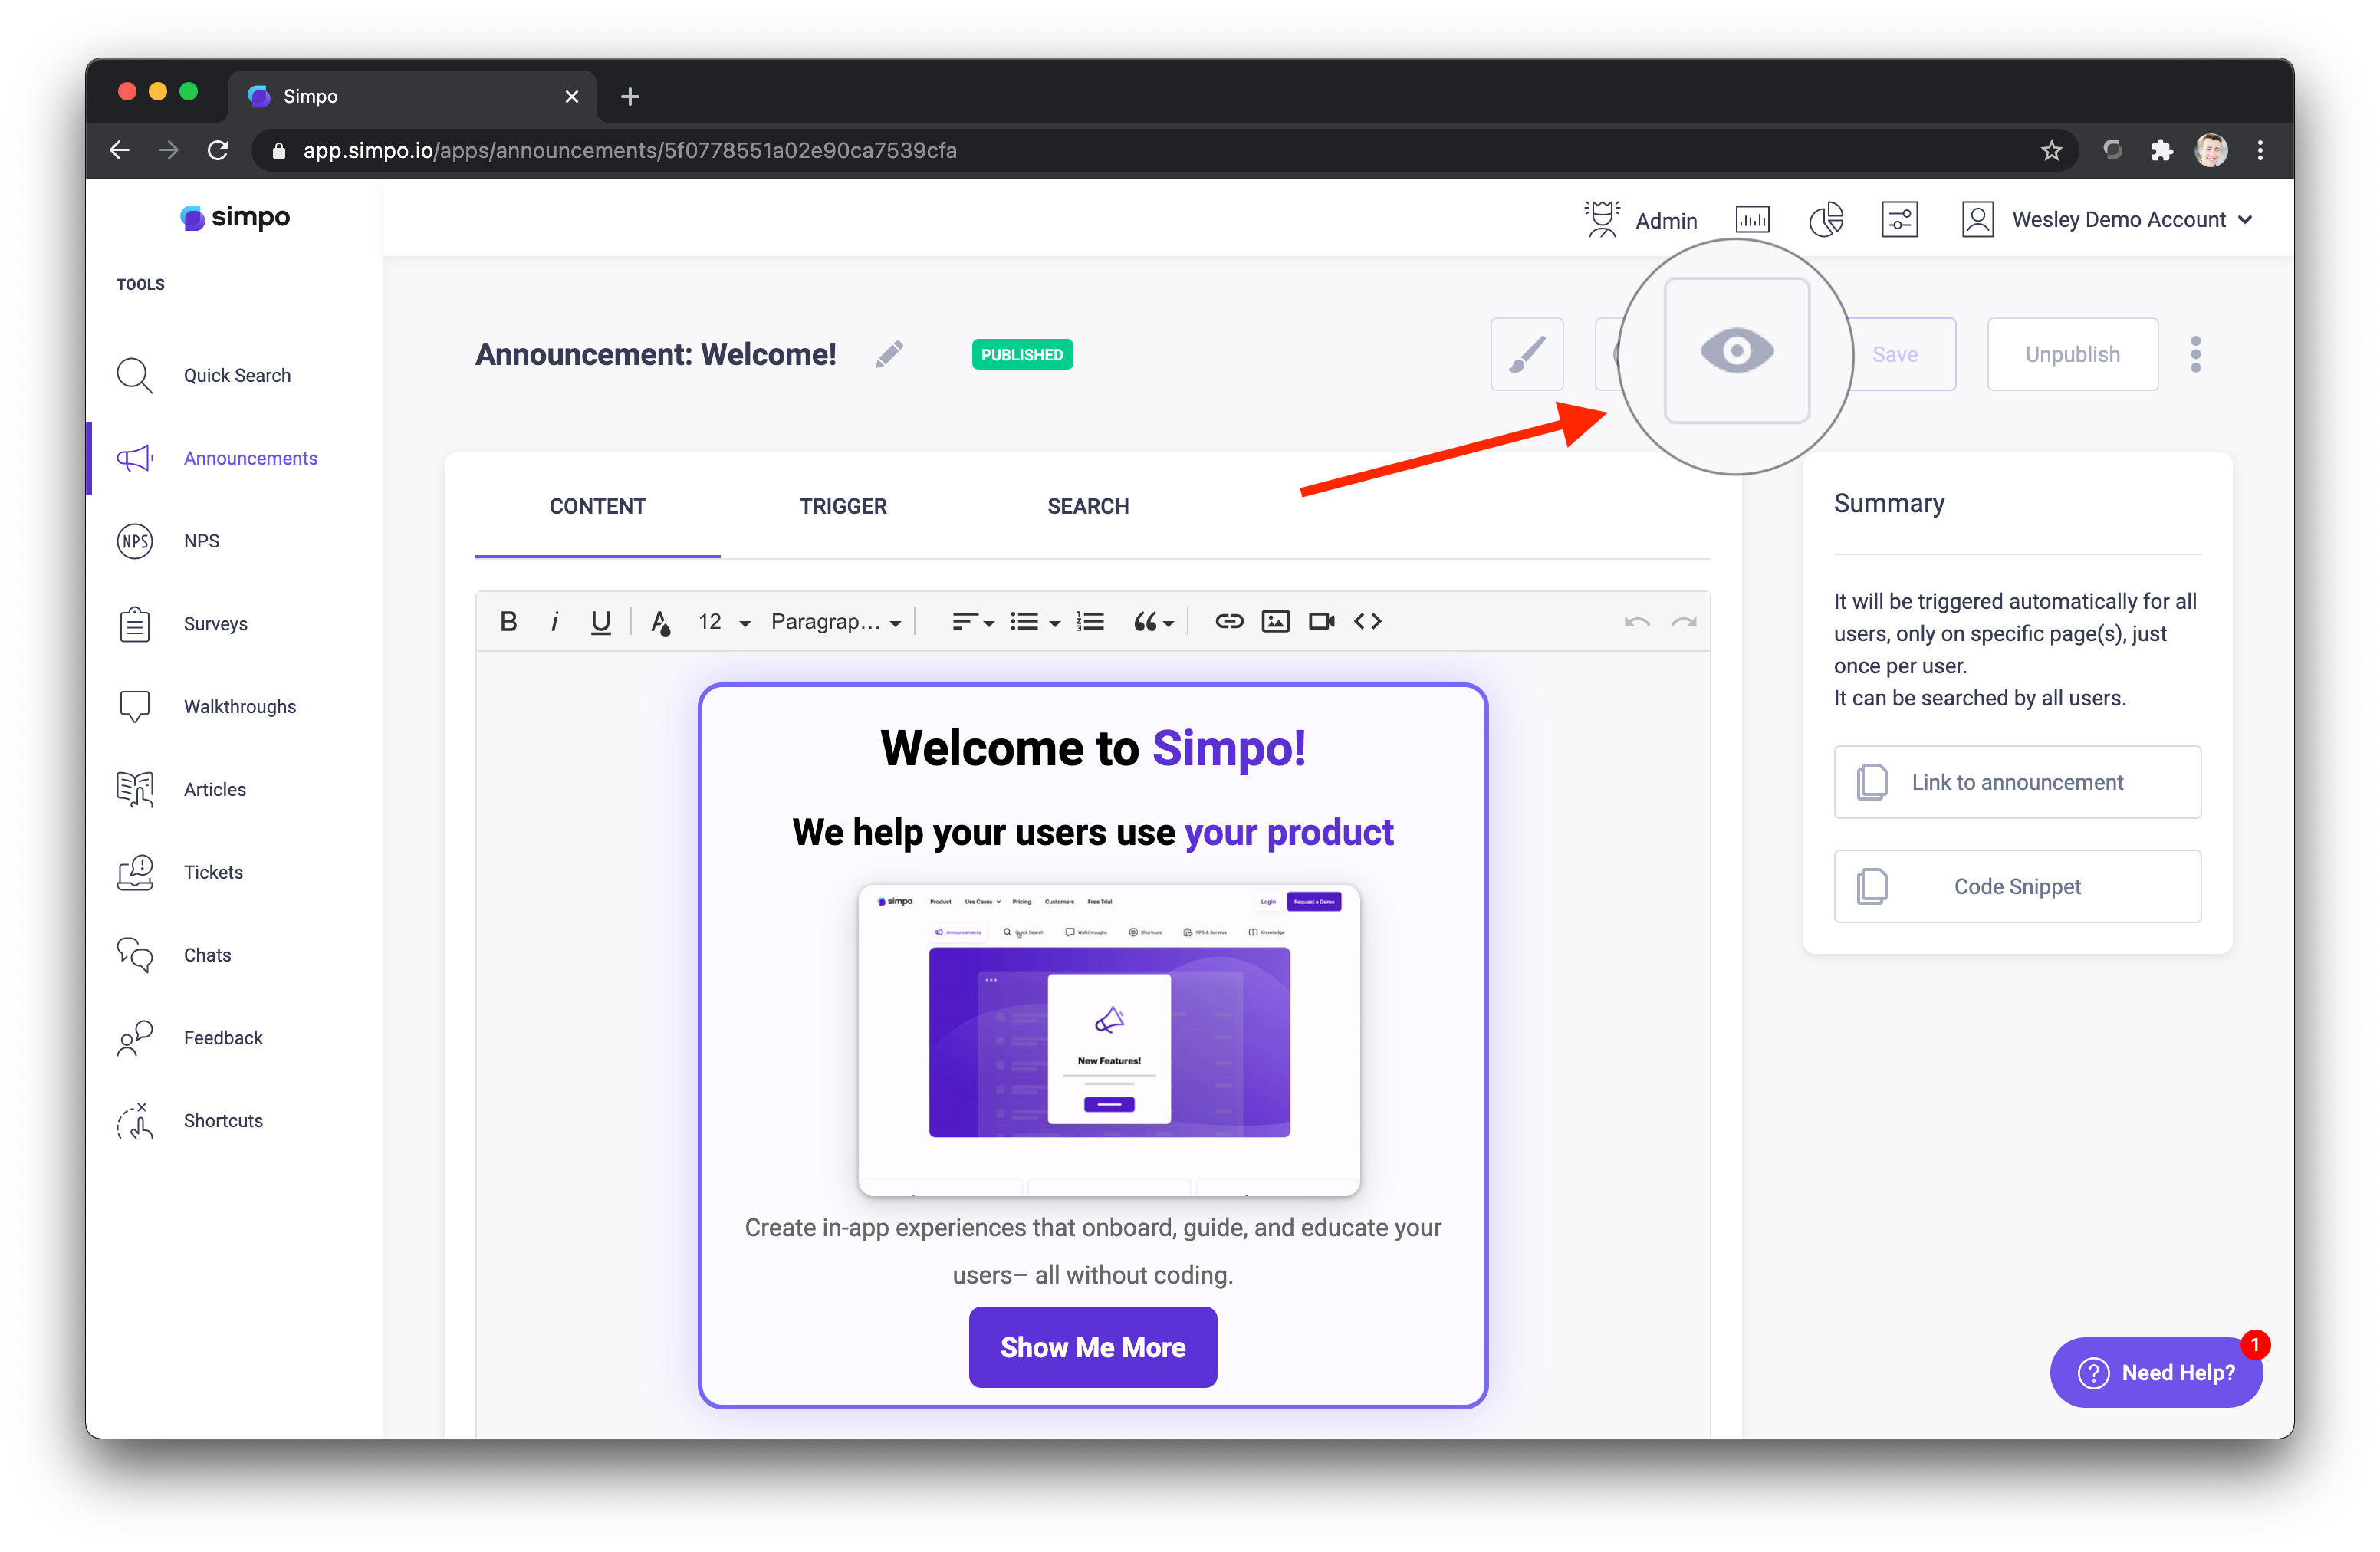The image size is (2380, 1552).
Task: Close the Simpo browser tab
Action: tap(572, 97)
